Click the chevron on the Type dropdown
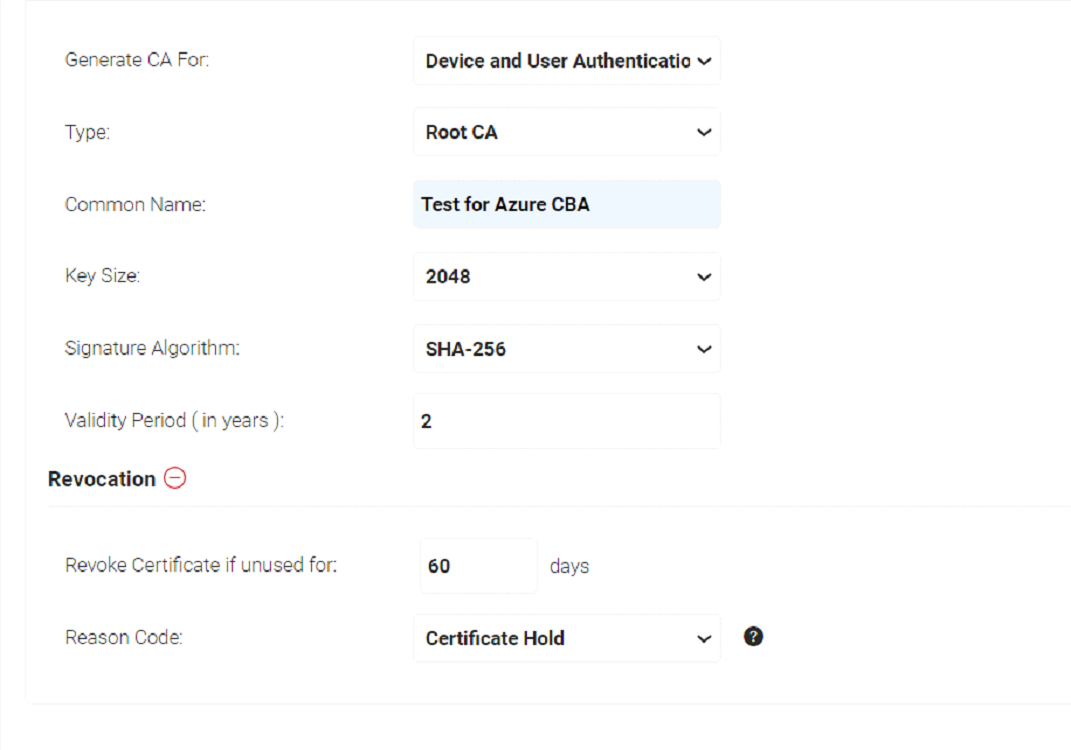Screen dimensions: 1071x750 tap(703, 131)
